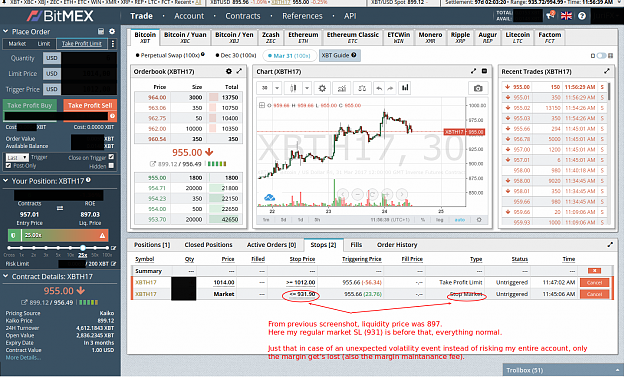Open Orderbook settings gear
This screenshot has height=382, width=625.
click(228, 71)
